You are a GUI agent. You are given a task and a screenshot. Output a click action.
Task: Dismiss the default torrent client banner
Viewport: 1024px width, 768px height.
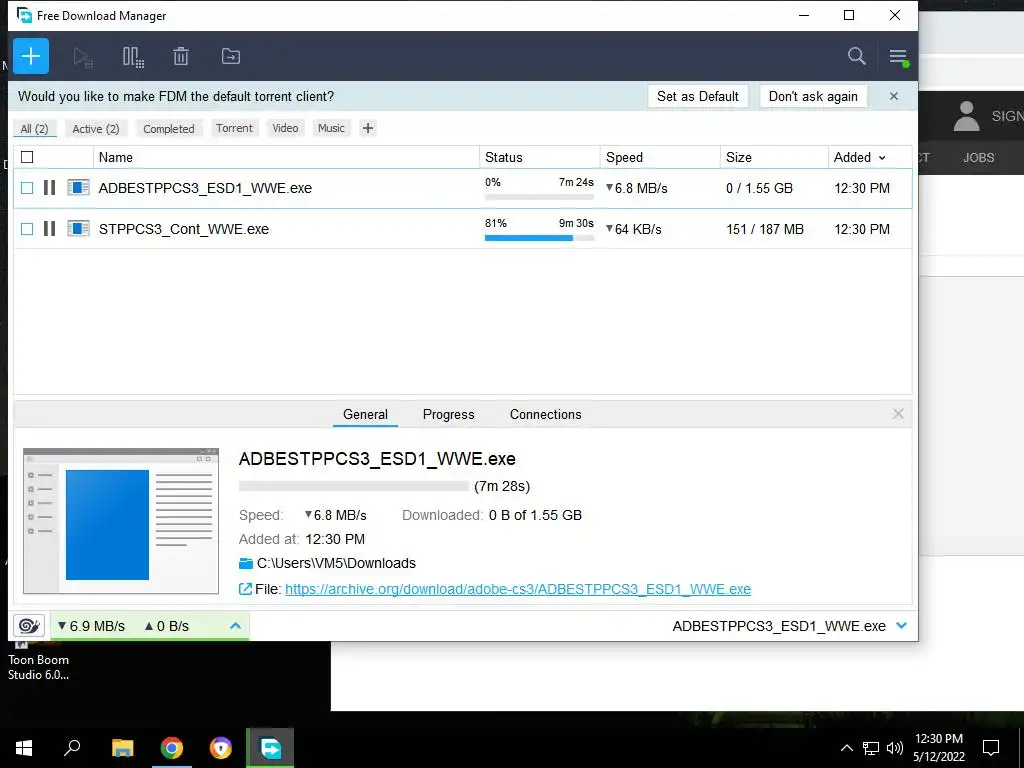pyautogui.click(x=893, y=97)
